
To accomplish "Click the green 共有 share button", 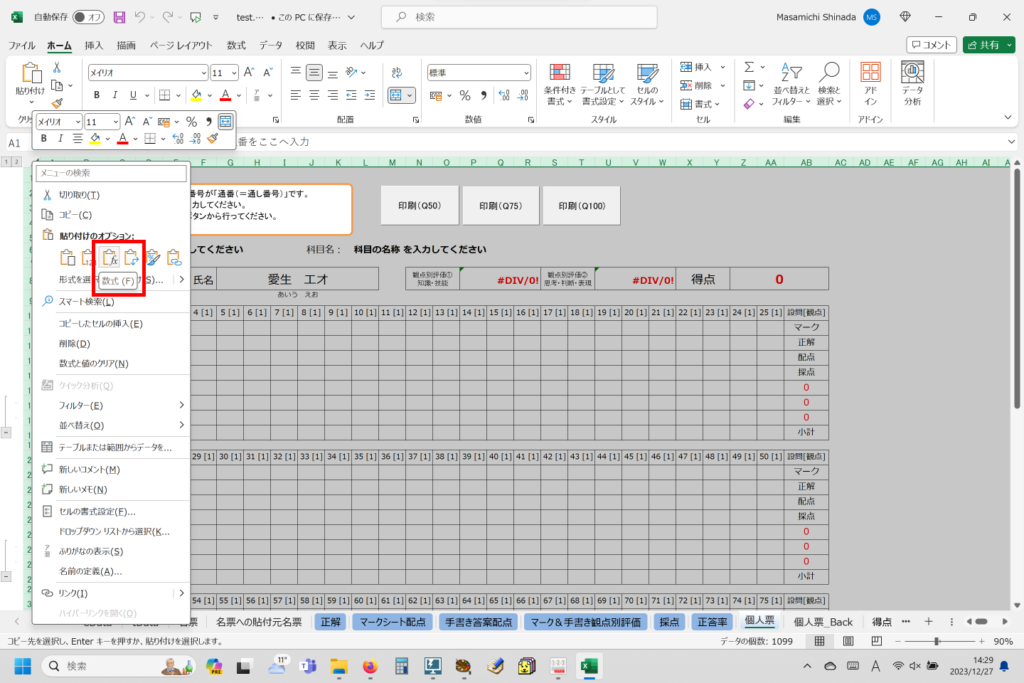I will tap(984, 45).
